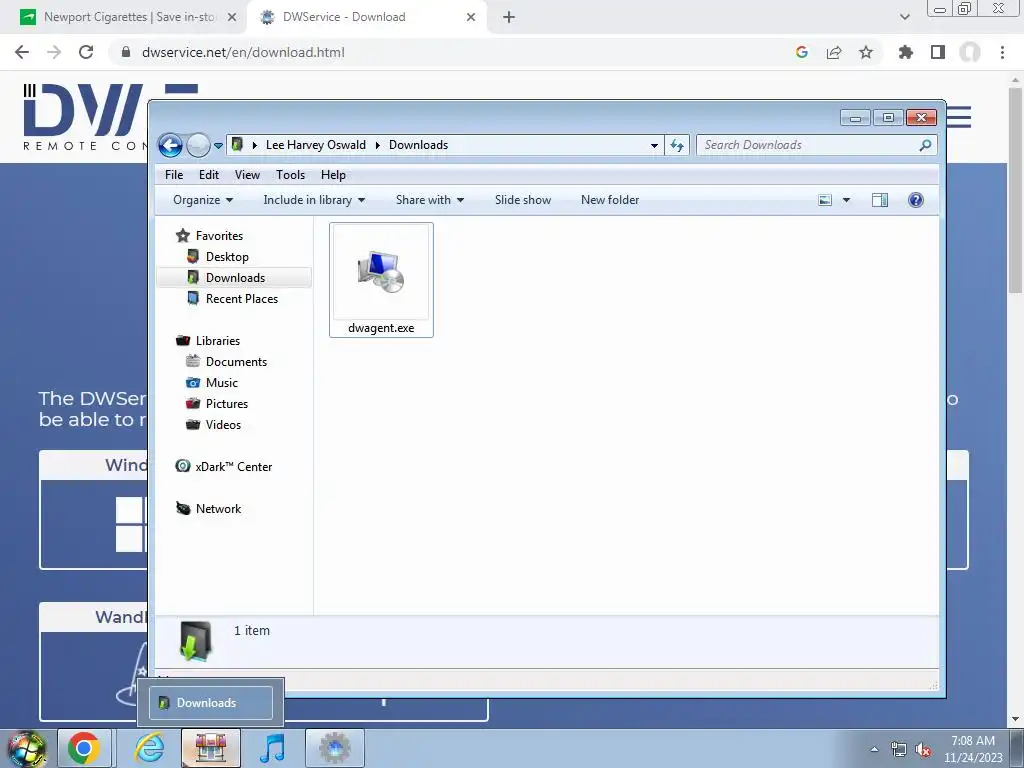The width and height of the screenshot is (1024, 768).
Task: Click the Explorer forward arrow button
Action: 198,145
